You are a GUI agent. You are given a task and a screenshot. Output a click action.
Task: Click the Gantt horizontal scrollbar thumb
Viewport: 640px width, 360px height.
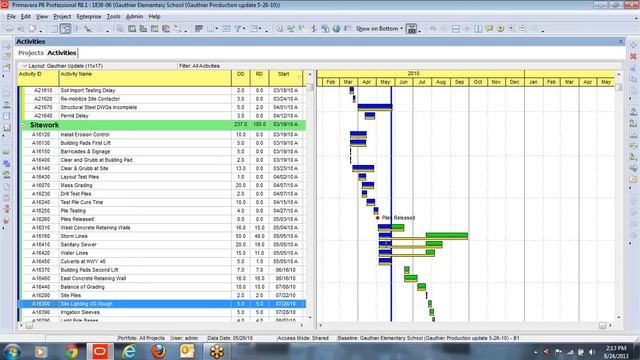coord(602,325)
